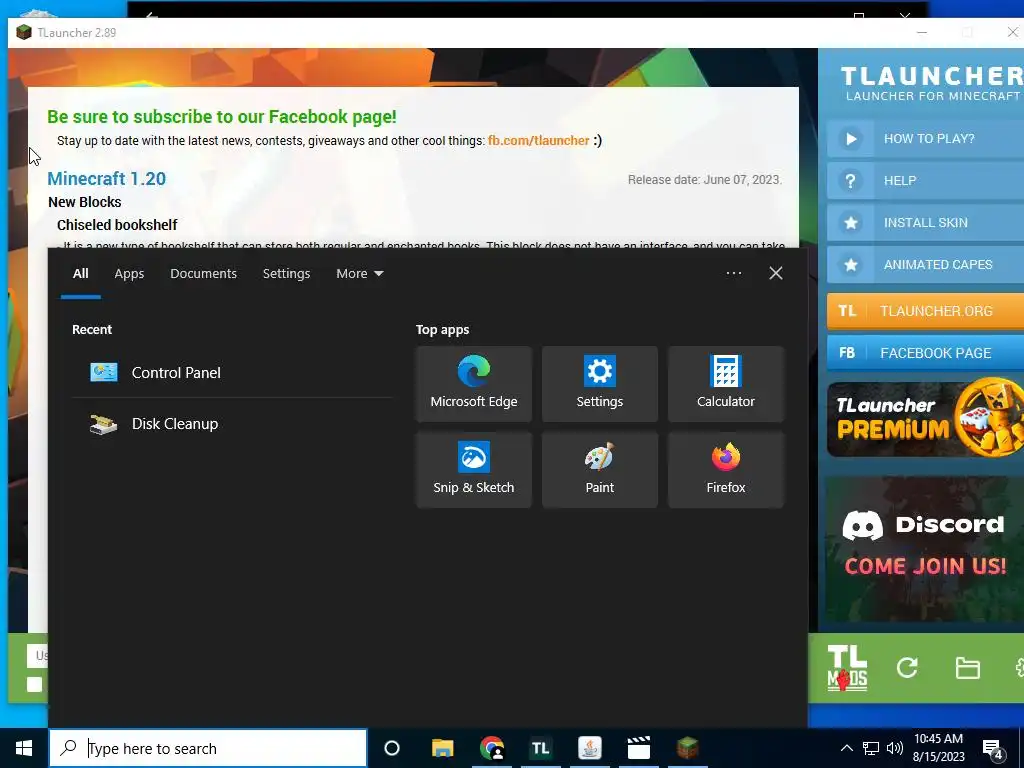Open the three-dot options in search panel

pyautogui.click(x=734, y=273)
